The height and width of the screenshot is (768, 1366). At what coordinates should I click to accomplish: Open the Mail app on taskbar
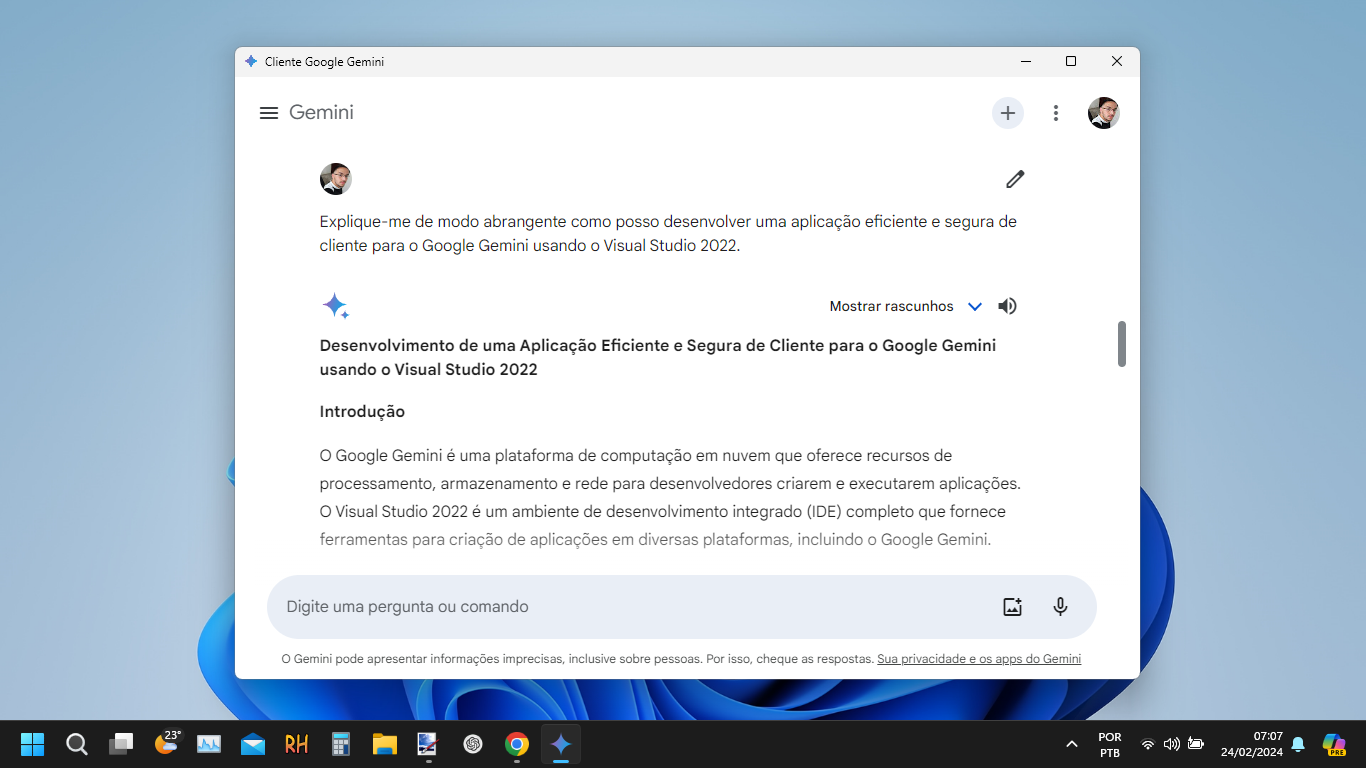[253, 744]
